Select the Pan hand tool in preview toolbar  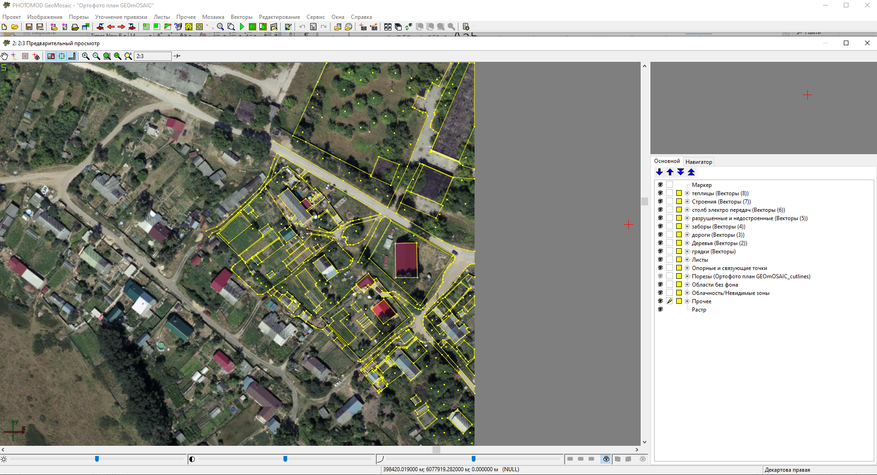point(4,56)
